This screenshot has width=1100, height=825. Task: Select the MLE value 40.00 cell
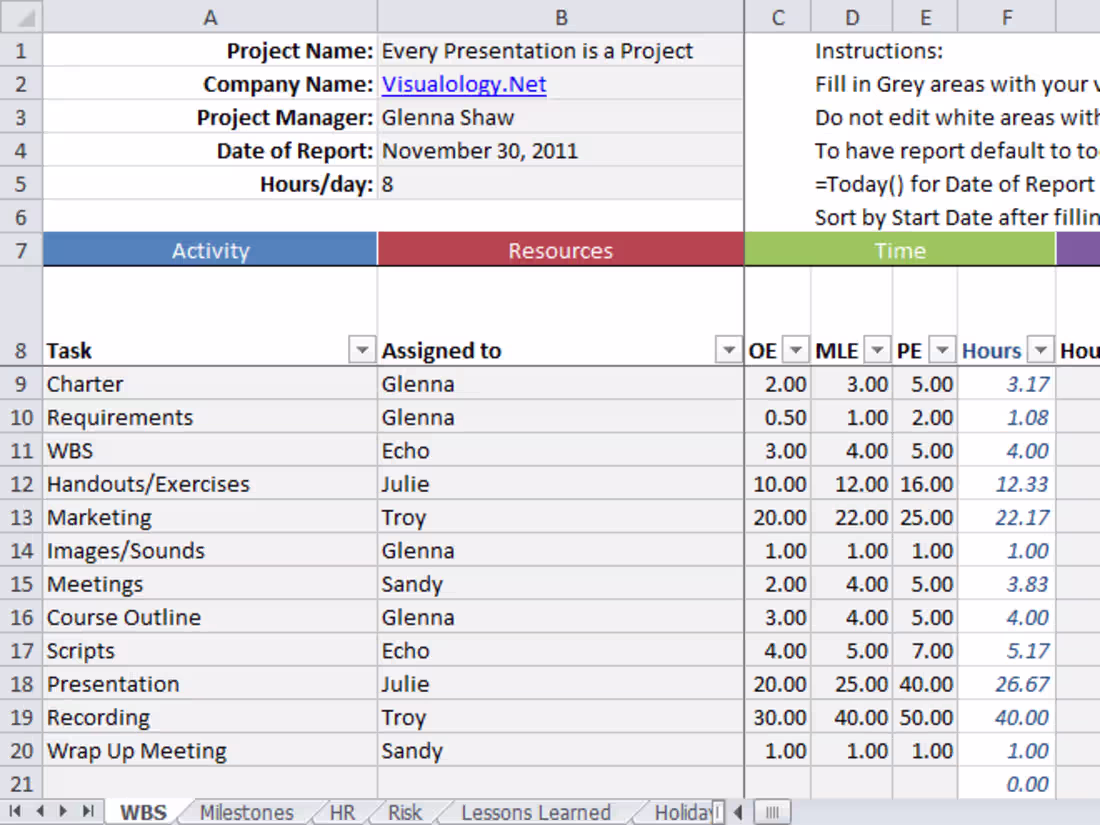[852, 717]
